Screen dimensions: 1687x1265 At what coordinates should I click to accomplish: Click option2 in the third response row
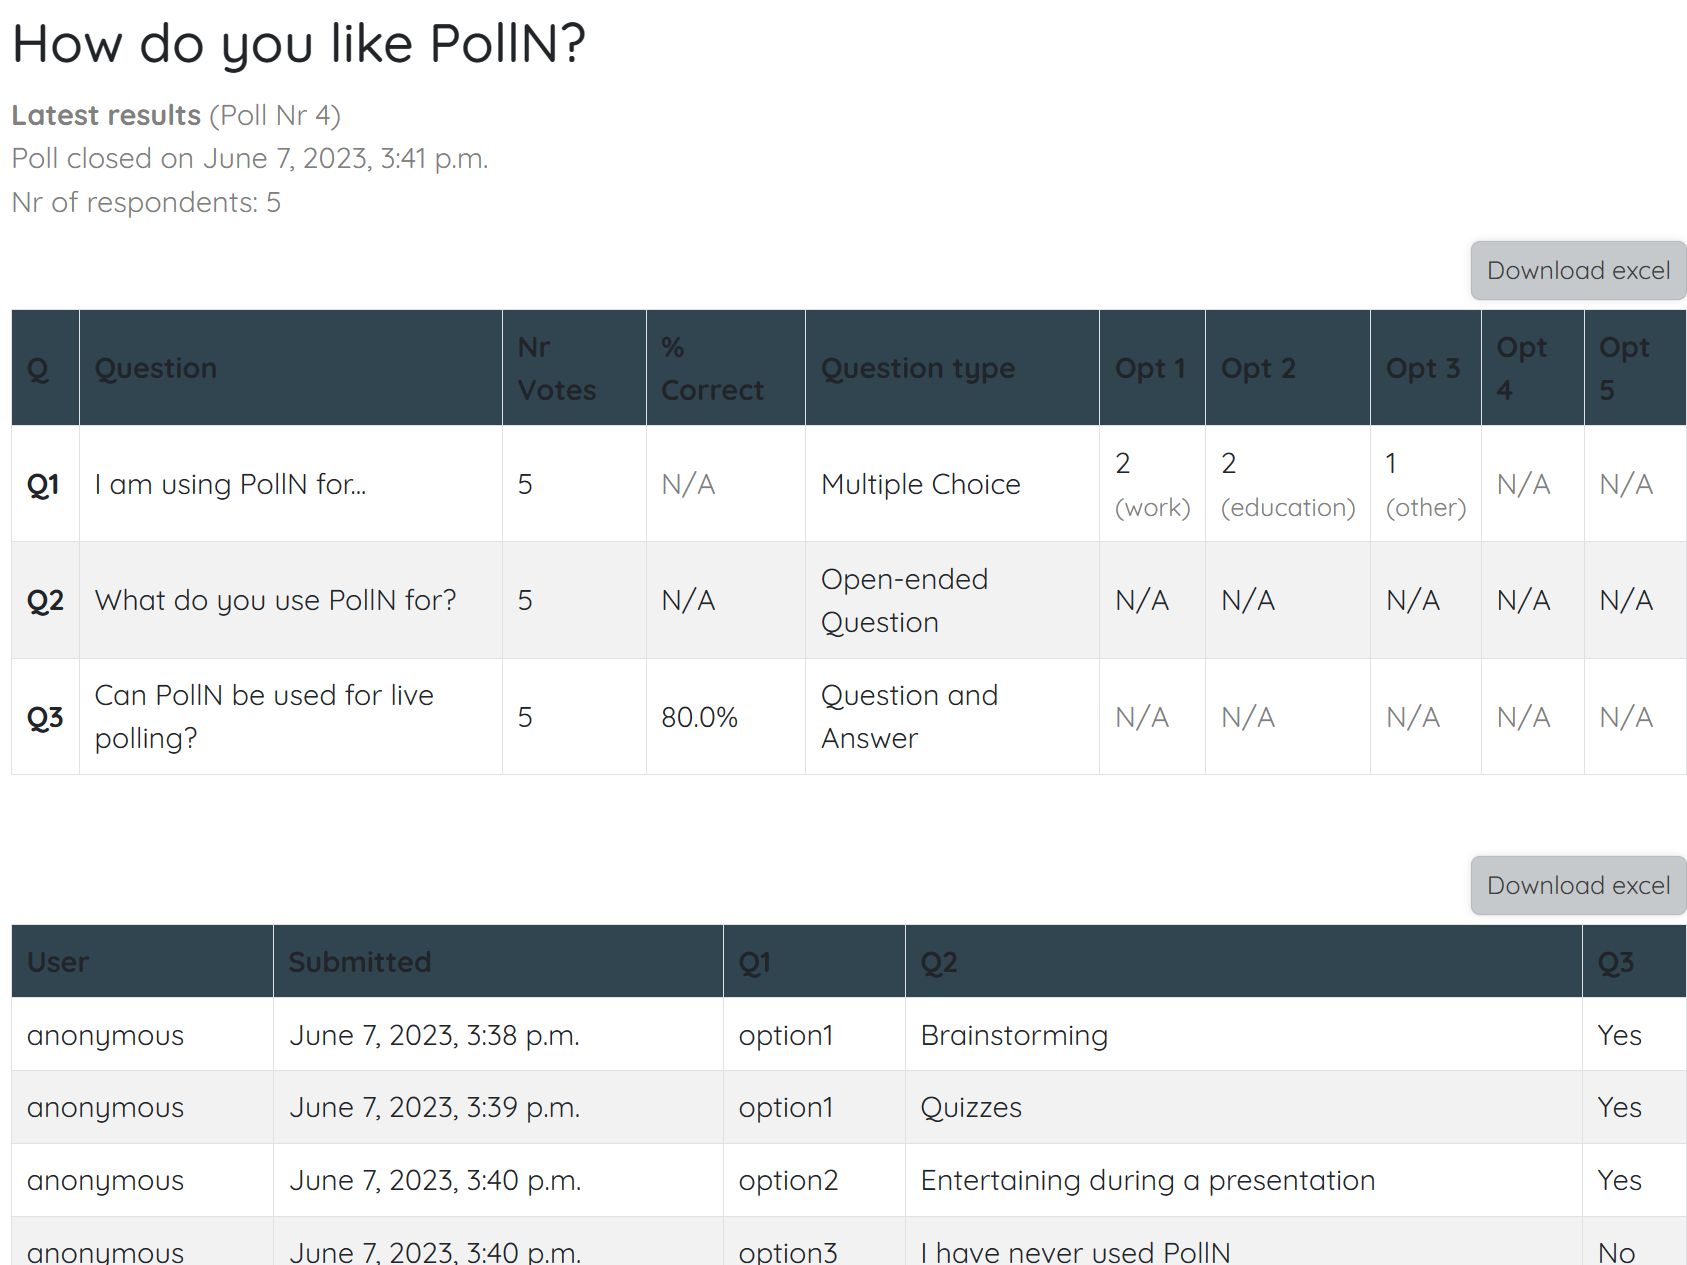[x=788, y=1180]
